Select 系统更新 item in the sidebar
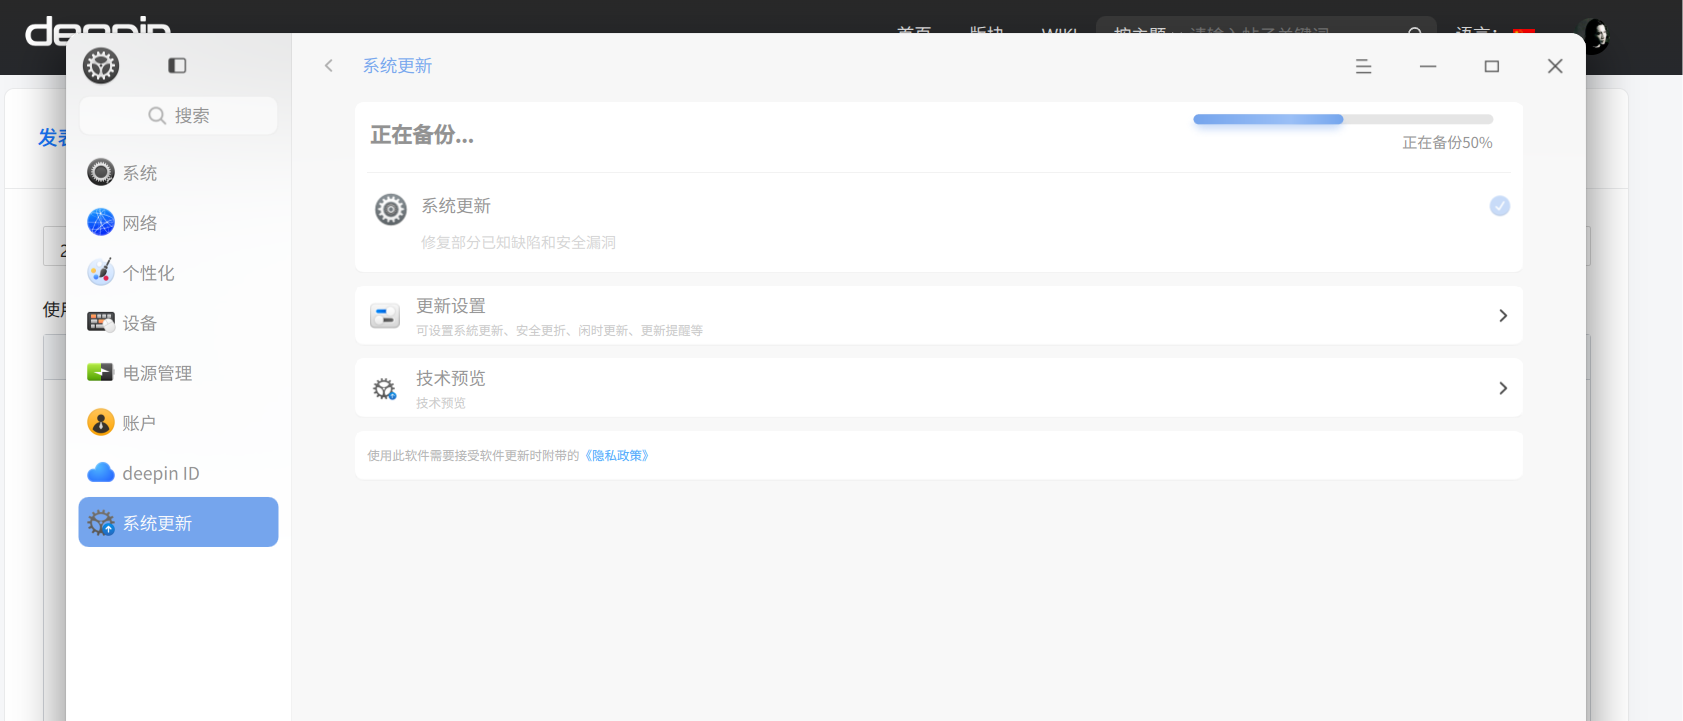The height and width of the screenshot is (721, 1683). click(178, 522)
